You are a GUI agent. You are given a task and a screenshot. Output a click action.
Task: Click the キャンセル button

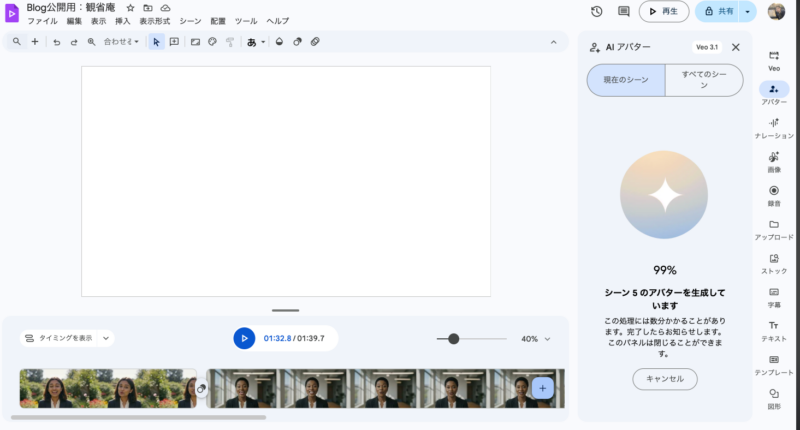[665, 379]
